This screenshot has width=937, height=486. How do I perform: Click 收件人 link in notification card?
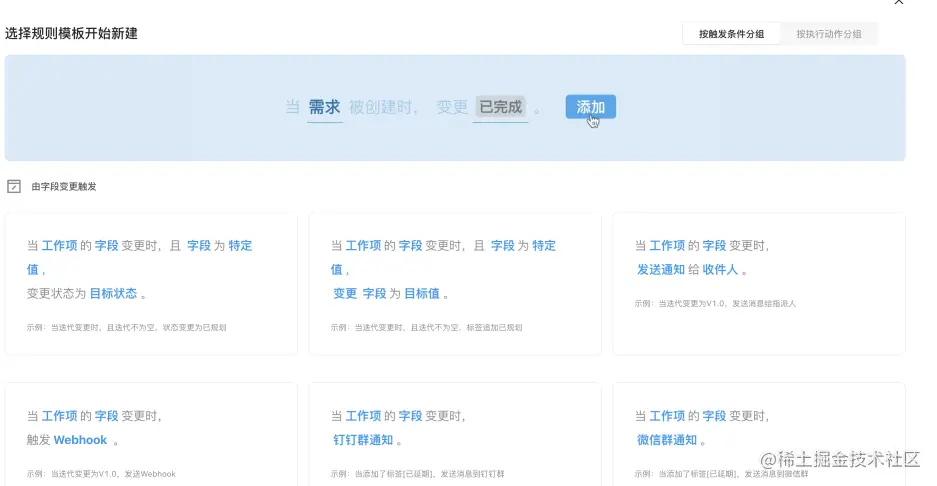point(720,270)
